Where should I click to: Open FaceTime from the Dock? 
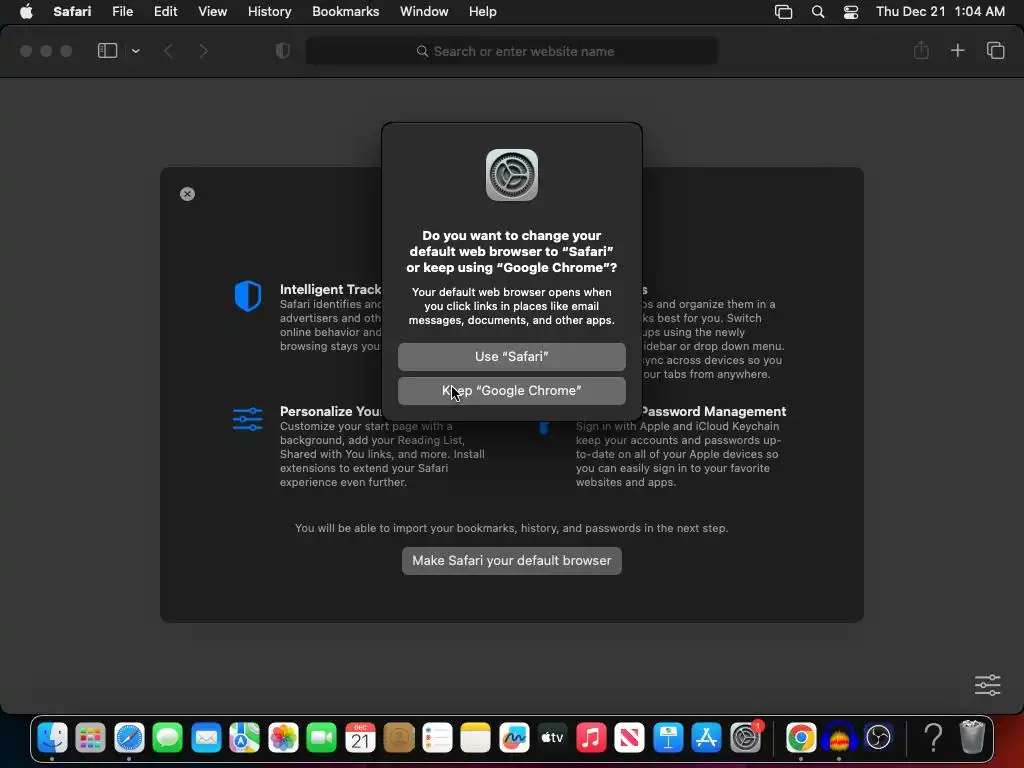321,738
